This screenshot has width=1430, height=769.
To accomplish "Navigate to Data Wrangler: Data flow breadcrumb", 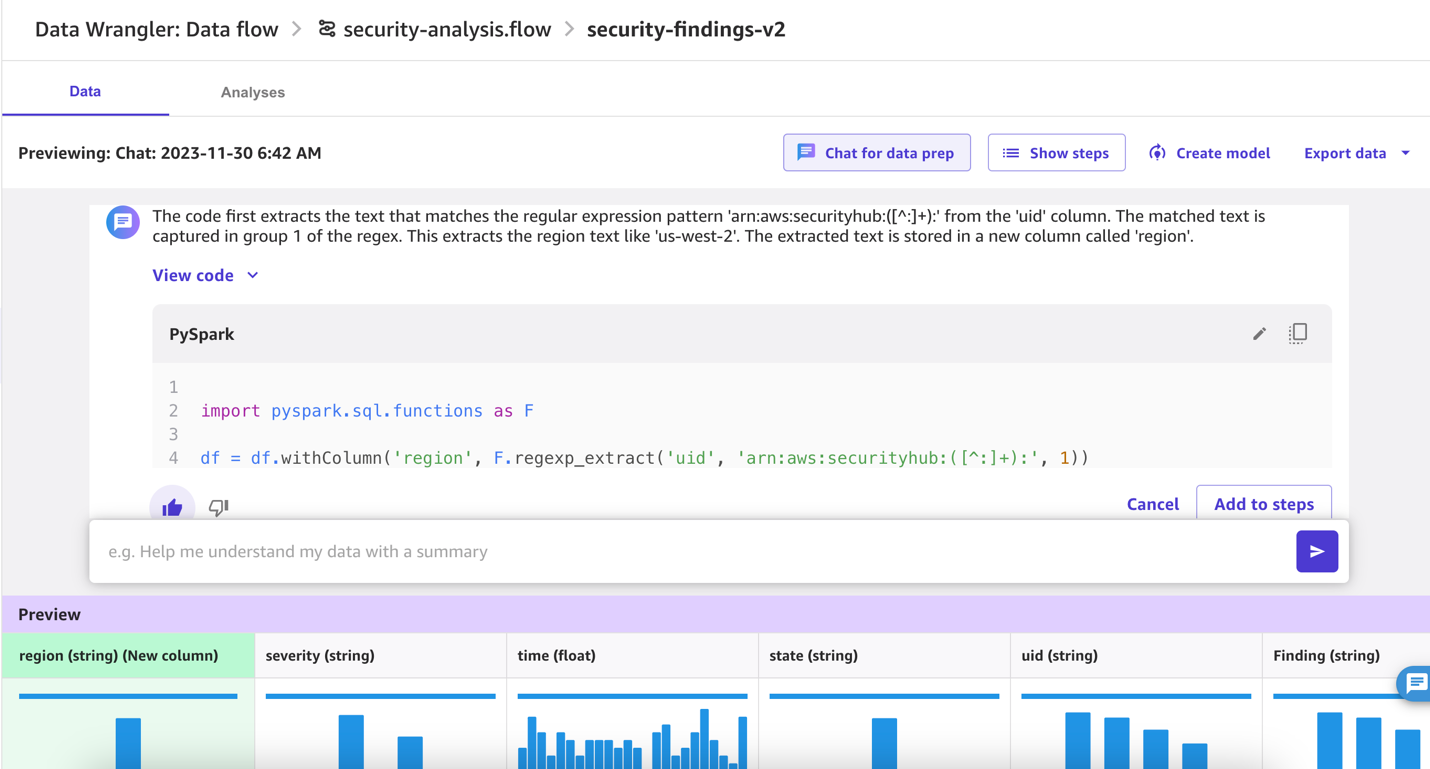I will point(156,29).
